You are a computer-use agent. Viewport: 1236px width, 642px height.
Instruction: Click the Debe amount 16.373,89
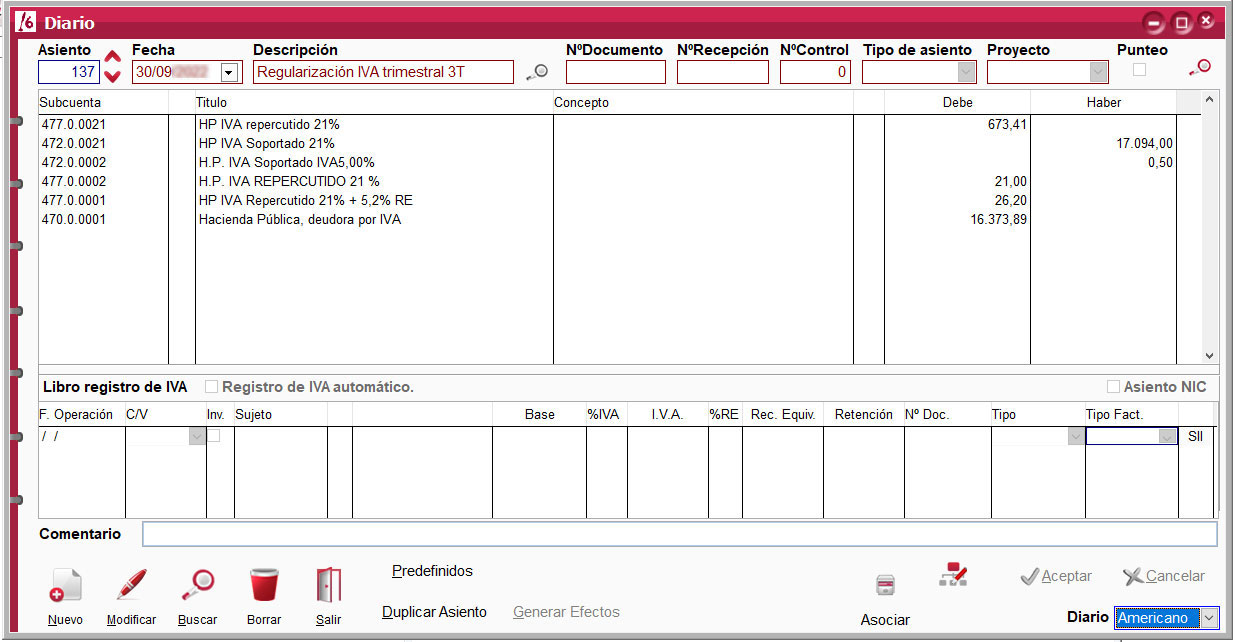(x=999, y=220)
